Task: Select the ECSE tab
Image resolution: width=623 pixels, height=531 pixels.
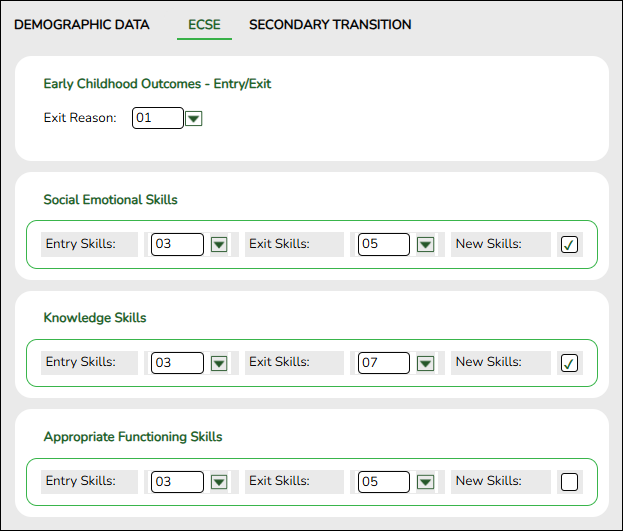Action: click(204, 25)
